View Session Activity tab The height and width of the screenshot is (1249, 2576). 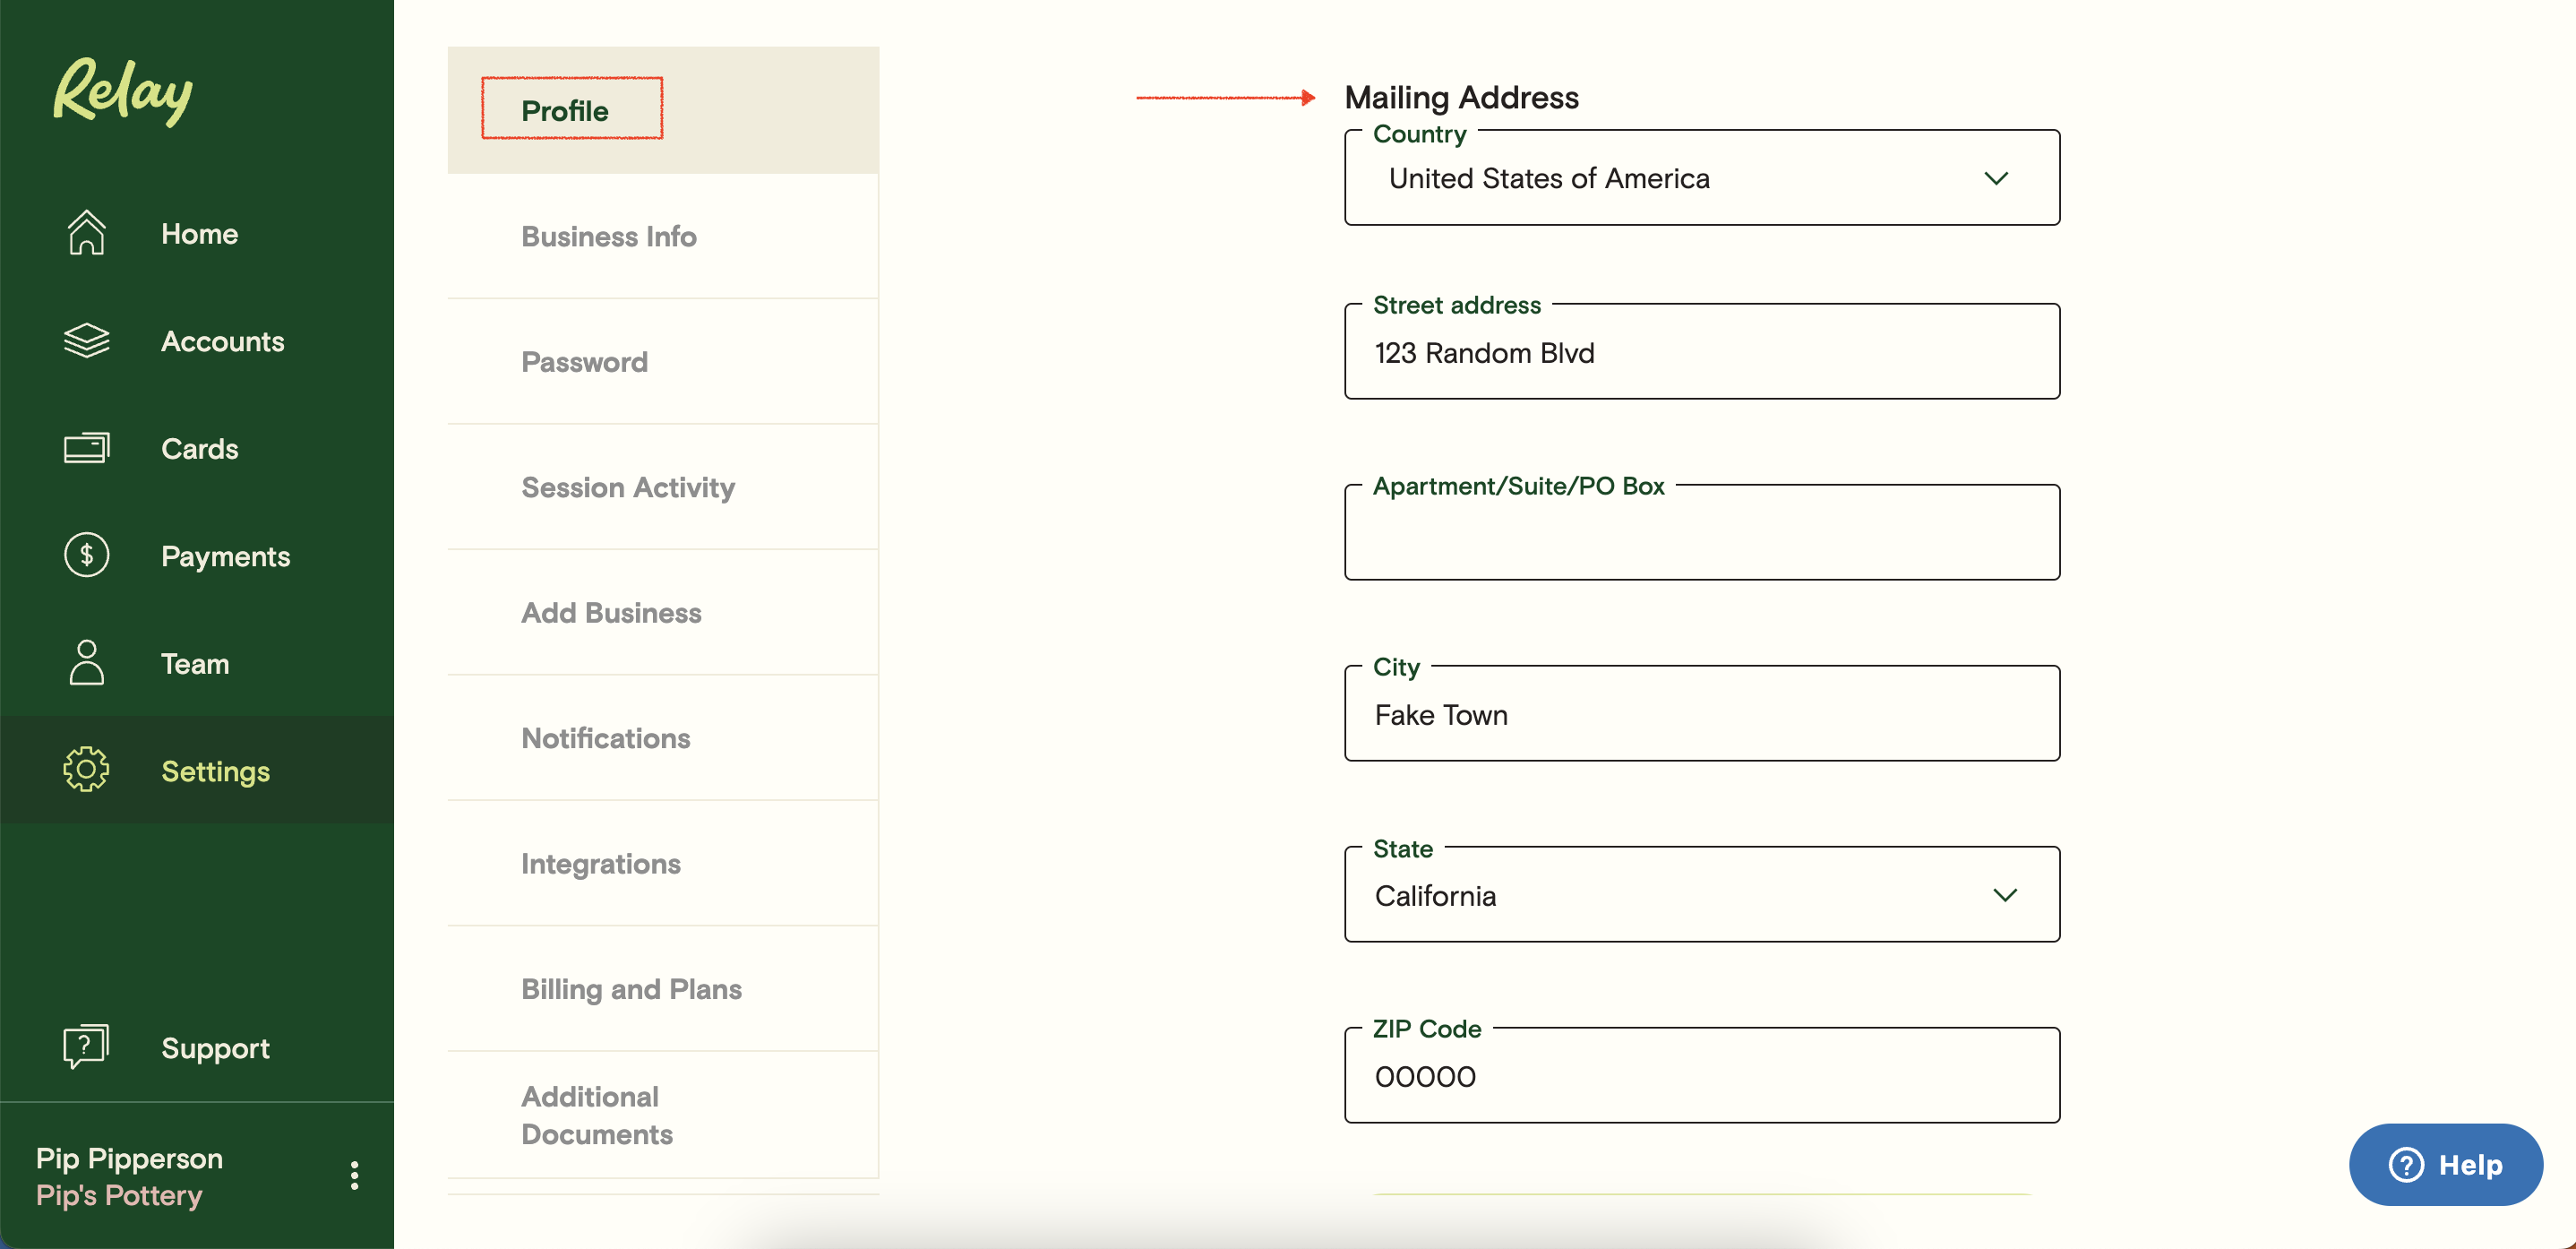tap(663, 487)
